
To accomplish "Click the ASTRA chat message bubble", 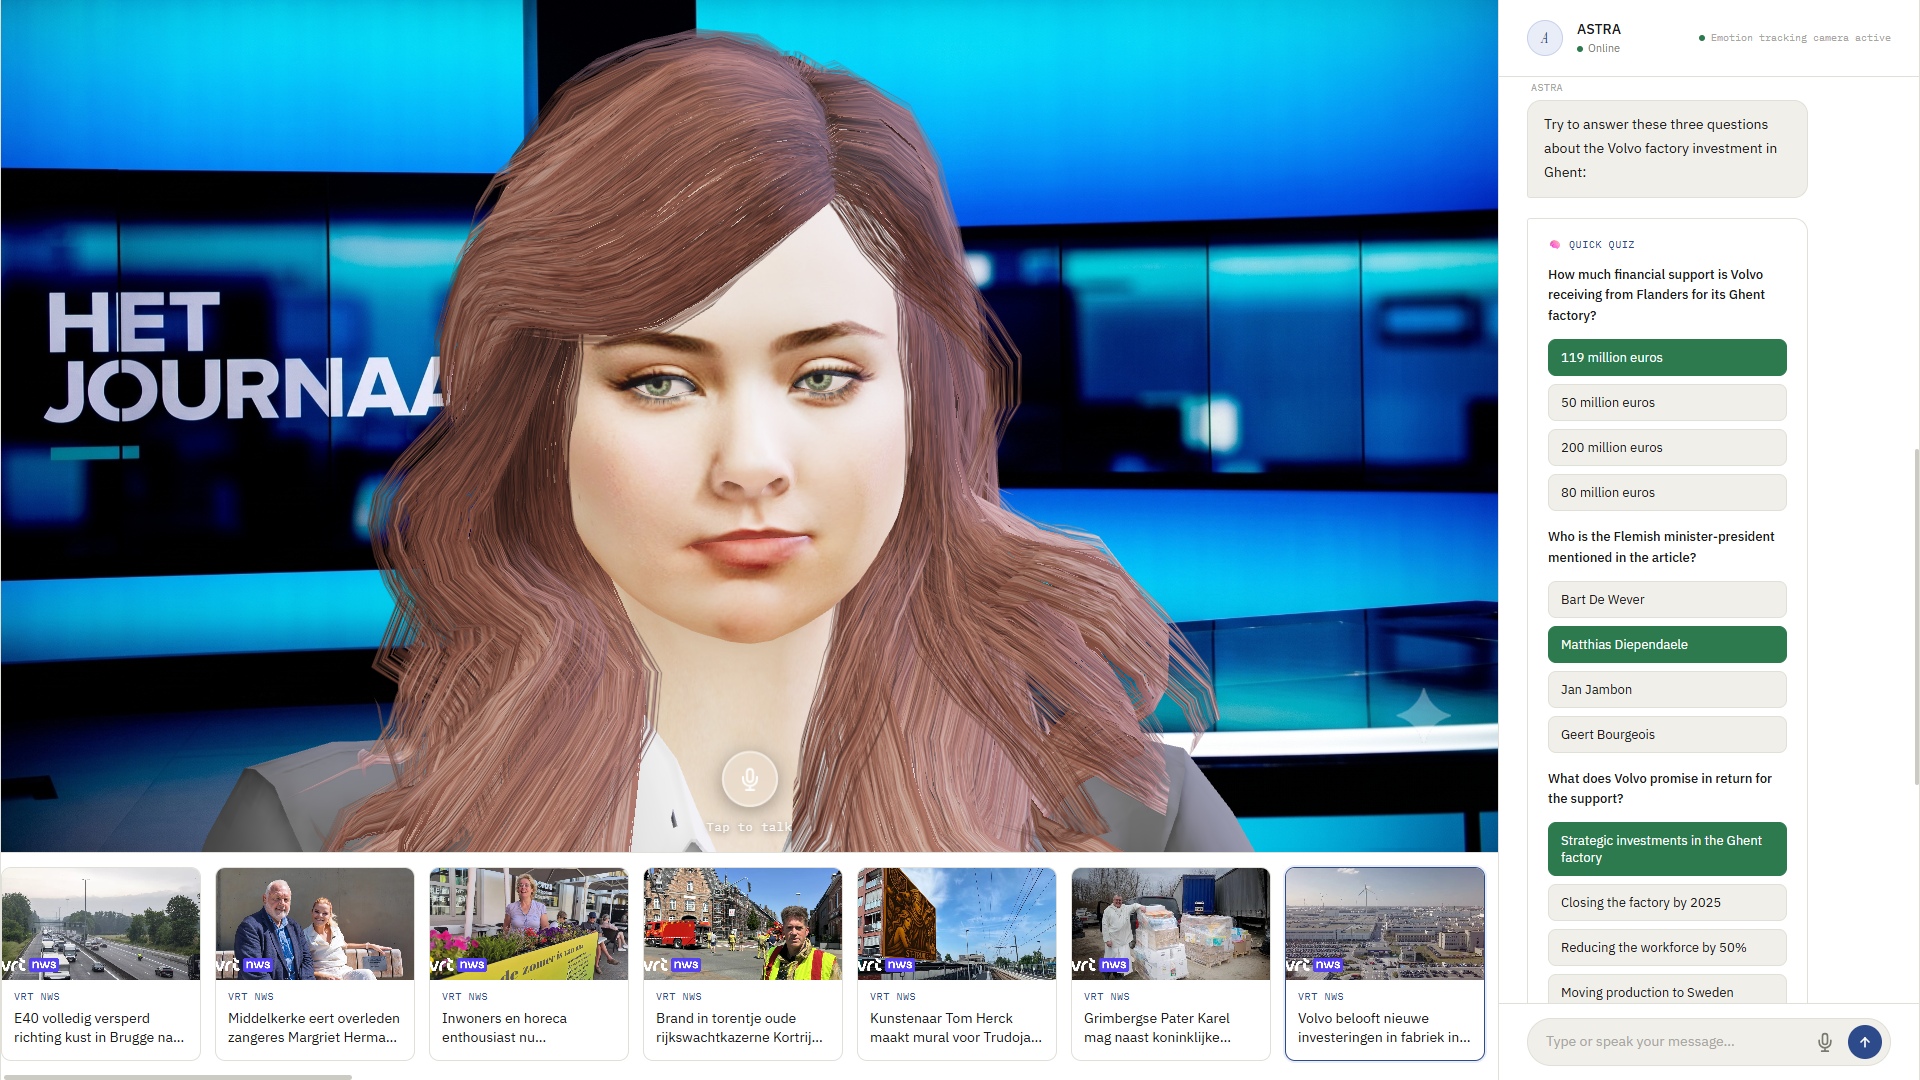I will [x=1667, y=149].
